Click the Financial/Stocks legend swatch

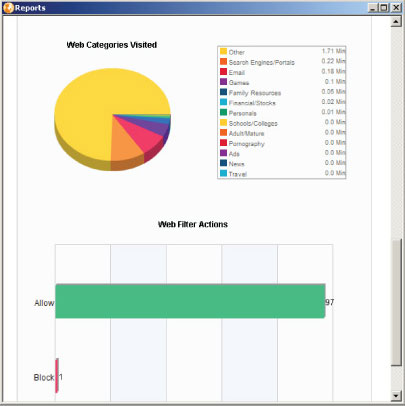[x=223, y=102]
